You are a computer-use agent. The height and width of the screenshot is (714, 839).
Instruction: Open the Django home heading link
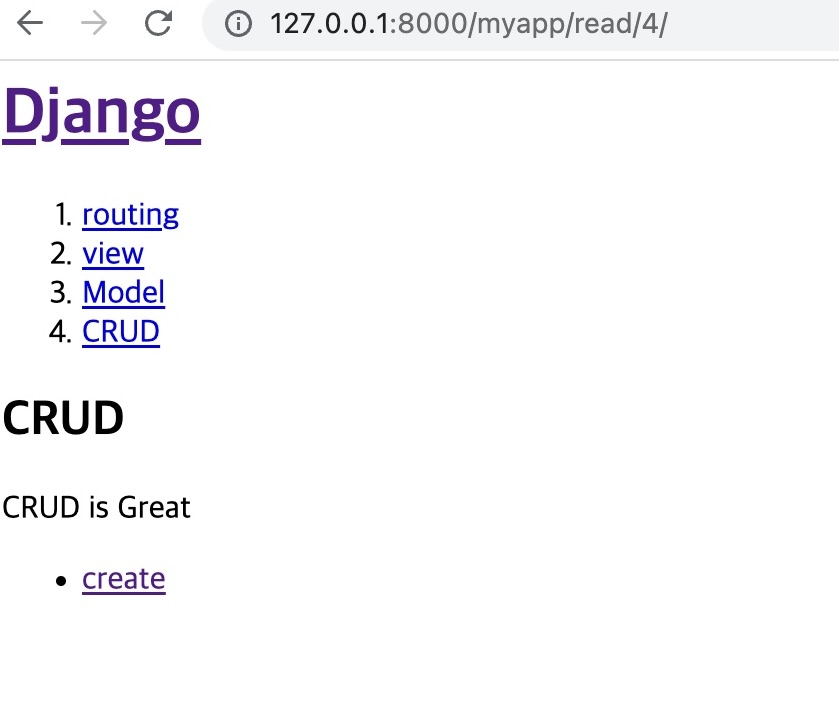[x=102, y=113]
